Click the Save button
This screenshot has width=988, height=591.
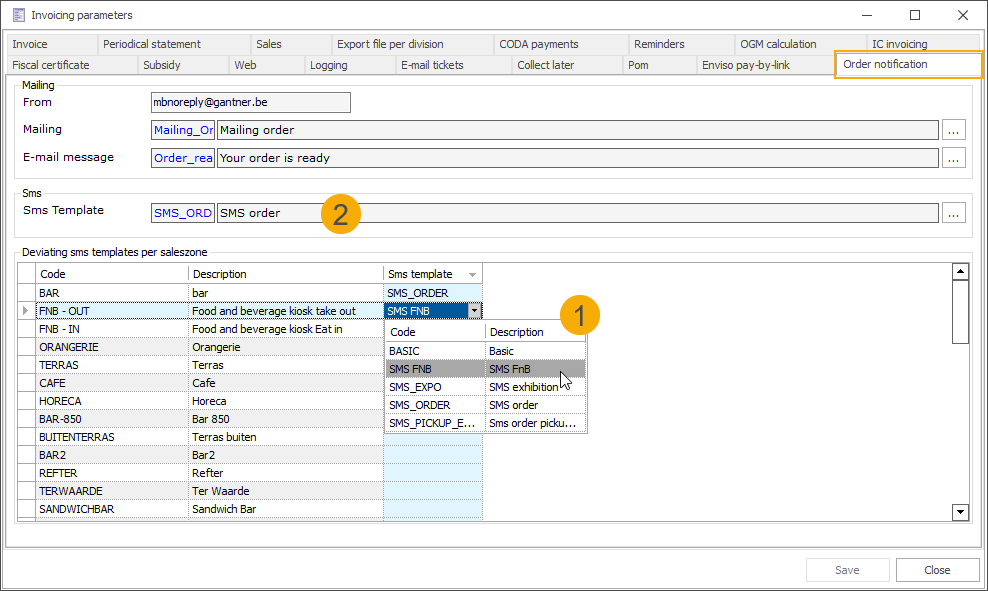pos(847,570)
